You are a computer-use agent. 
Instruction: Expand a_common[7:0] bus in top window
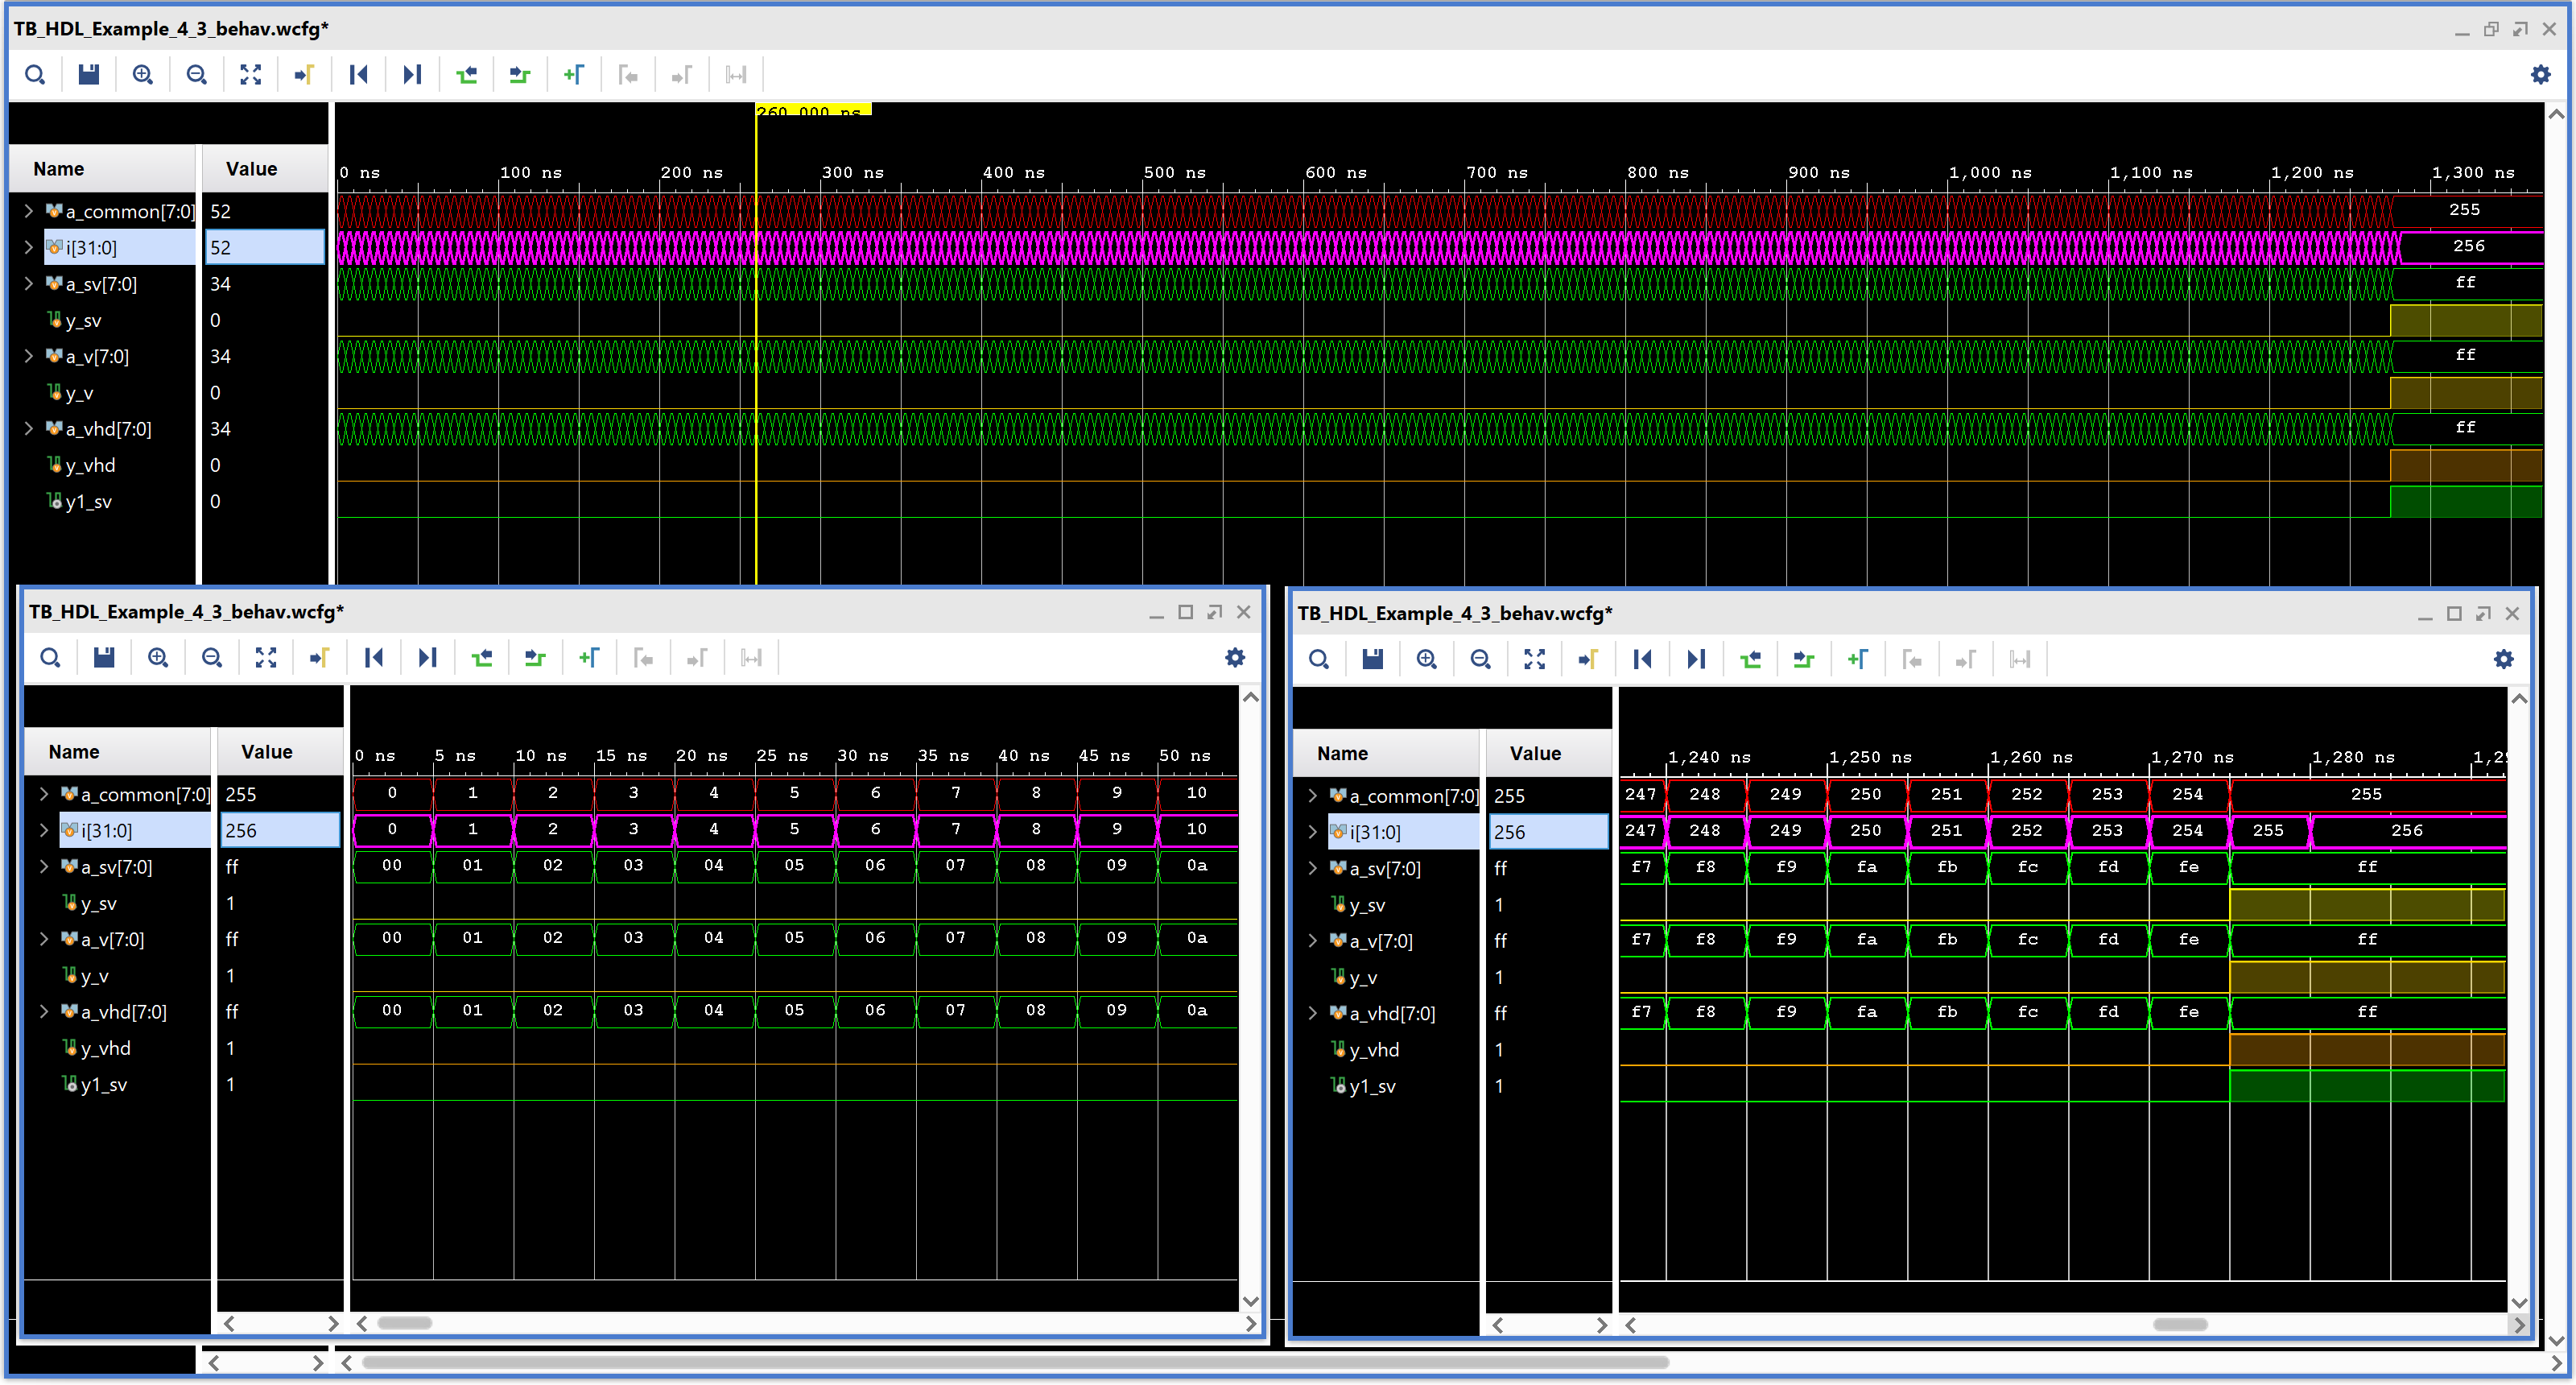[29, 211]
